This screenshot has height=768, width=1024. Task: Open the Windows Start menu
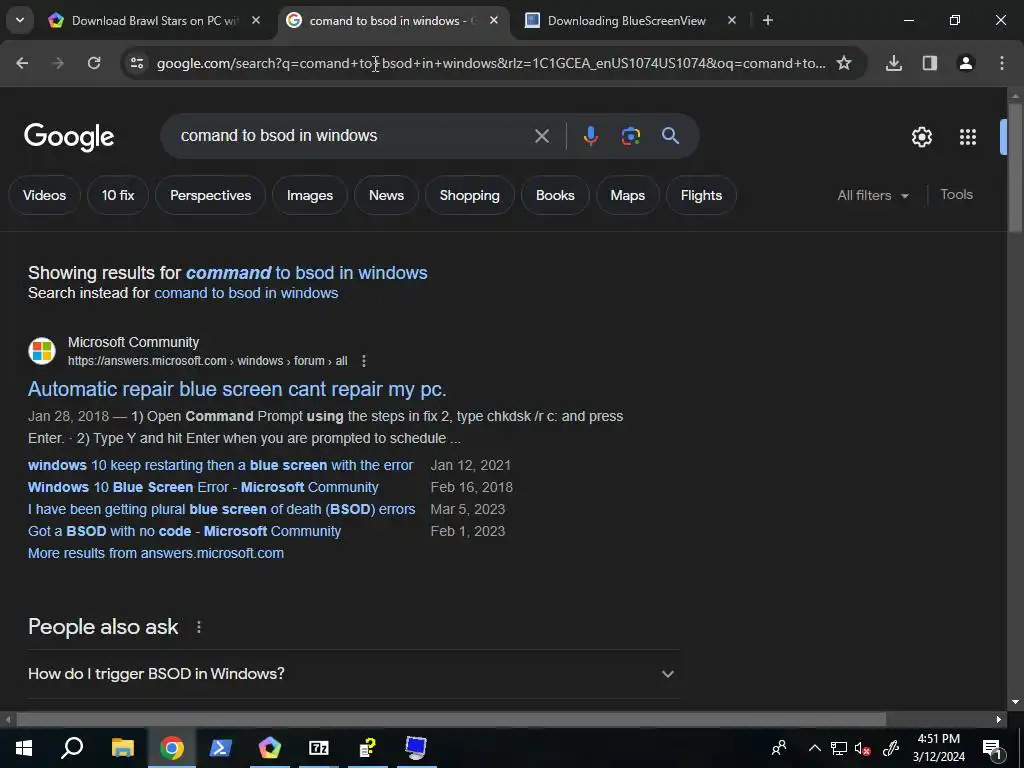click(x=24, y=748)
